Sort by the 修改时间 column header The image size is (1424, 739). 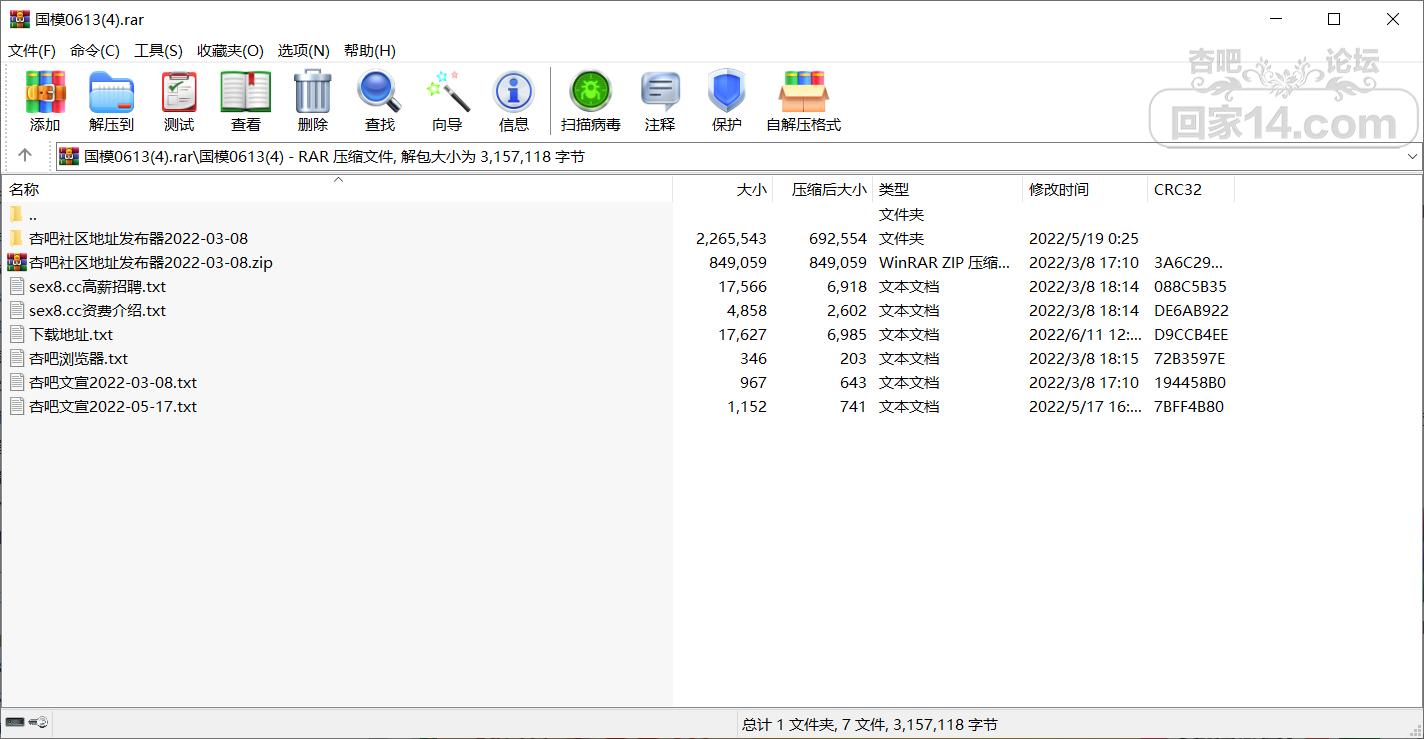pyautogui.click(x=1085, y=189)
